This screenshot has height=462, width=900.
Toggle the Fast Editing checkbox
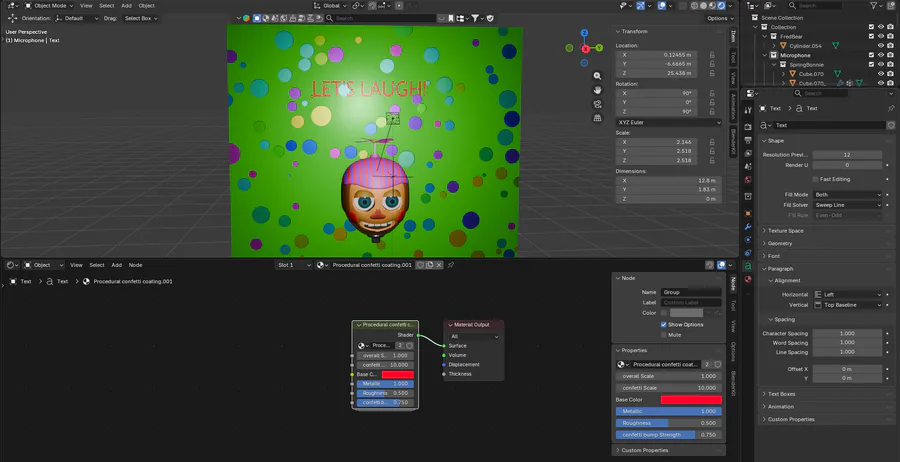tap(816, 179)
